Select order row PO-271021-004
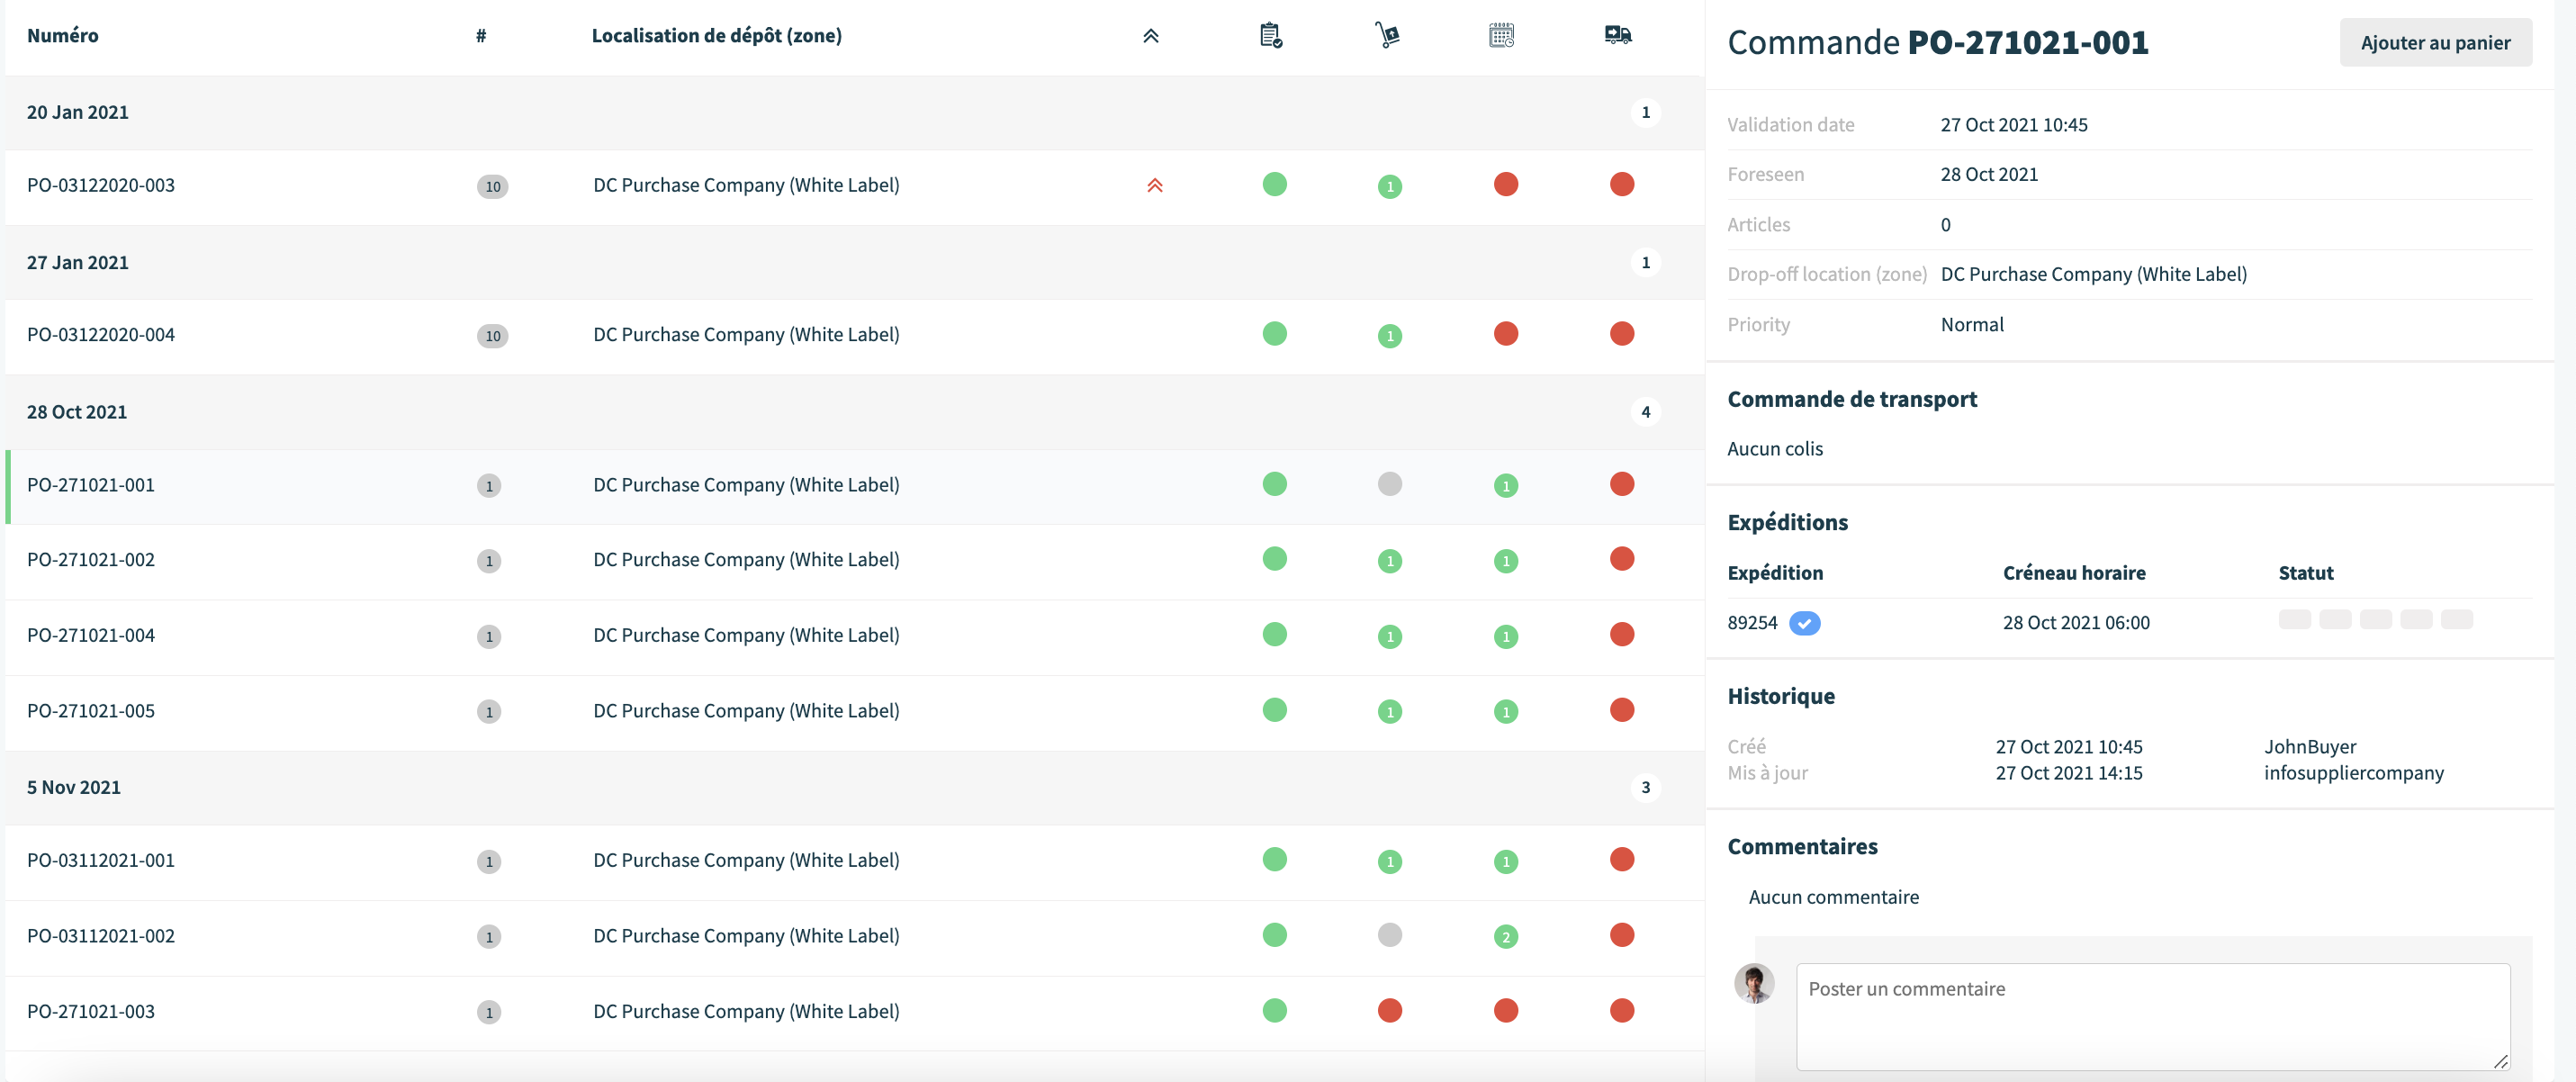2576x1082 pixels. pos(854,636)
